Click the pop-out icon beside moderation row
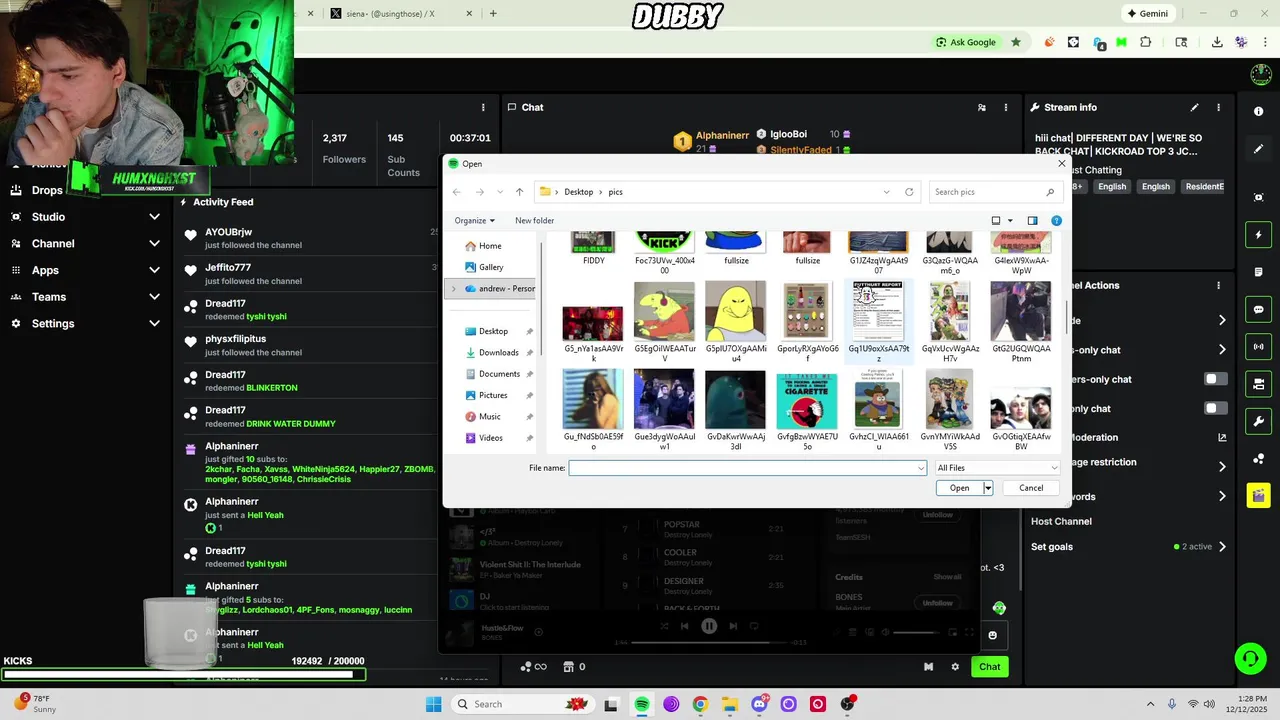The image size is (1280, 720). (1222, 437)
